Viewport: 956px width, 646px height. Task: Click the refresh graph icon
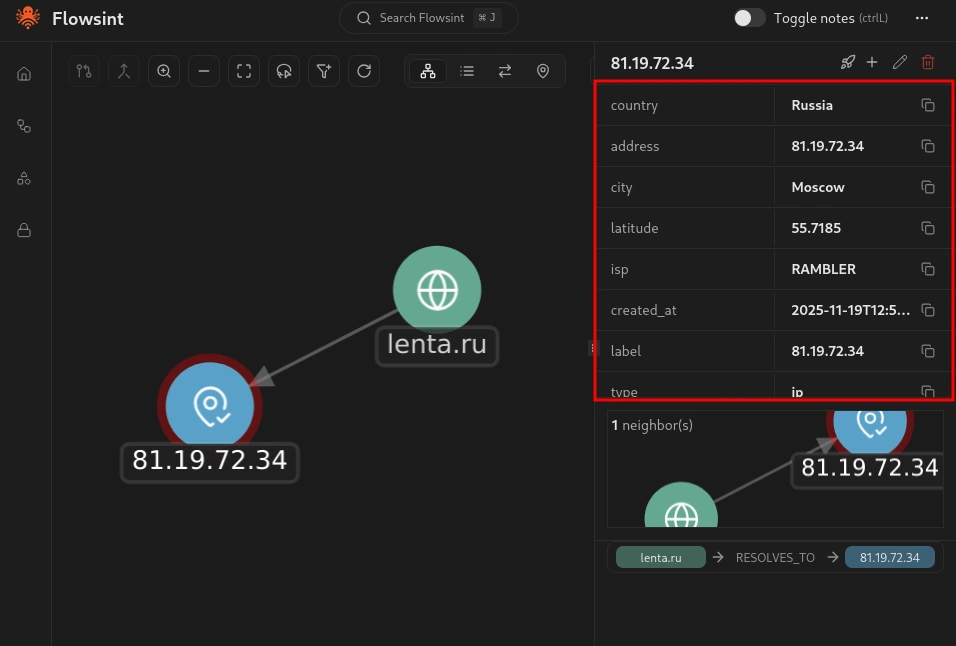pyautogui.click(x=364, y=71)
